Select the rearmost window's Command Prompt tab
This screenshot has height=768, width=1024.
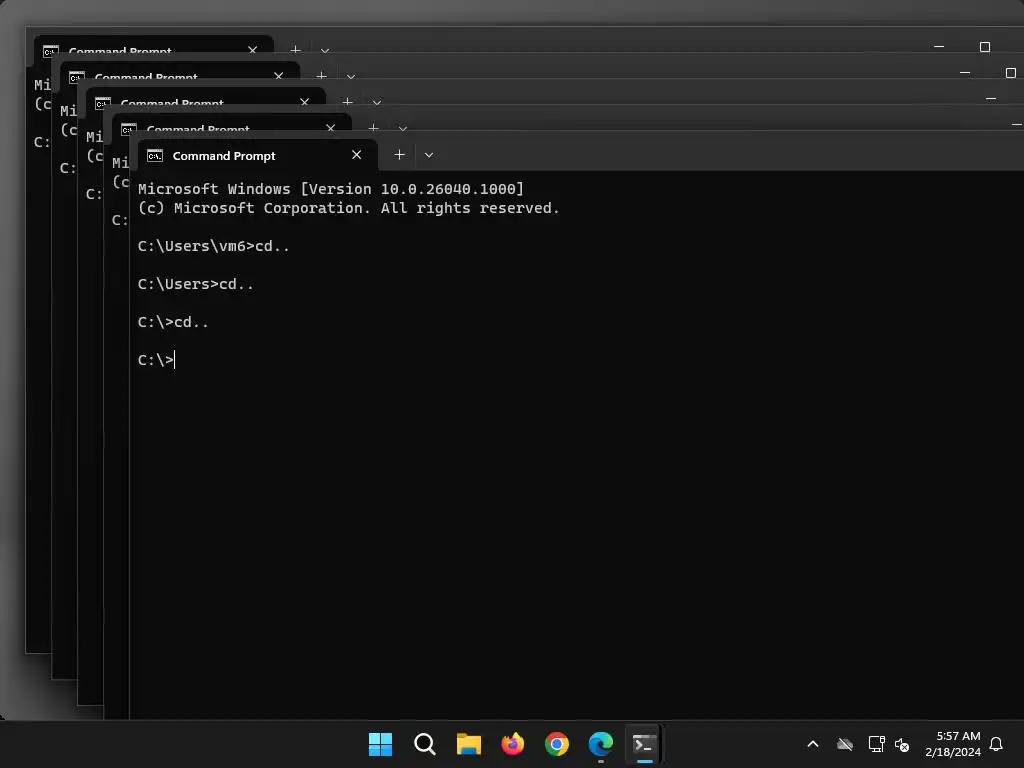(153, 44)
